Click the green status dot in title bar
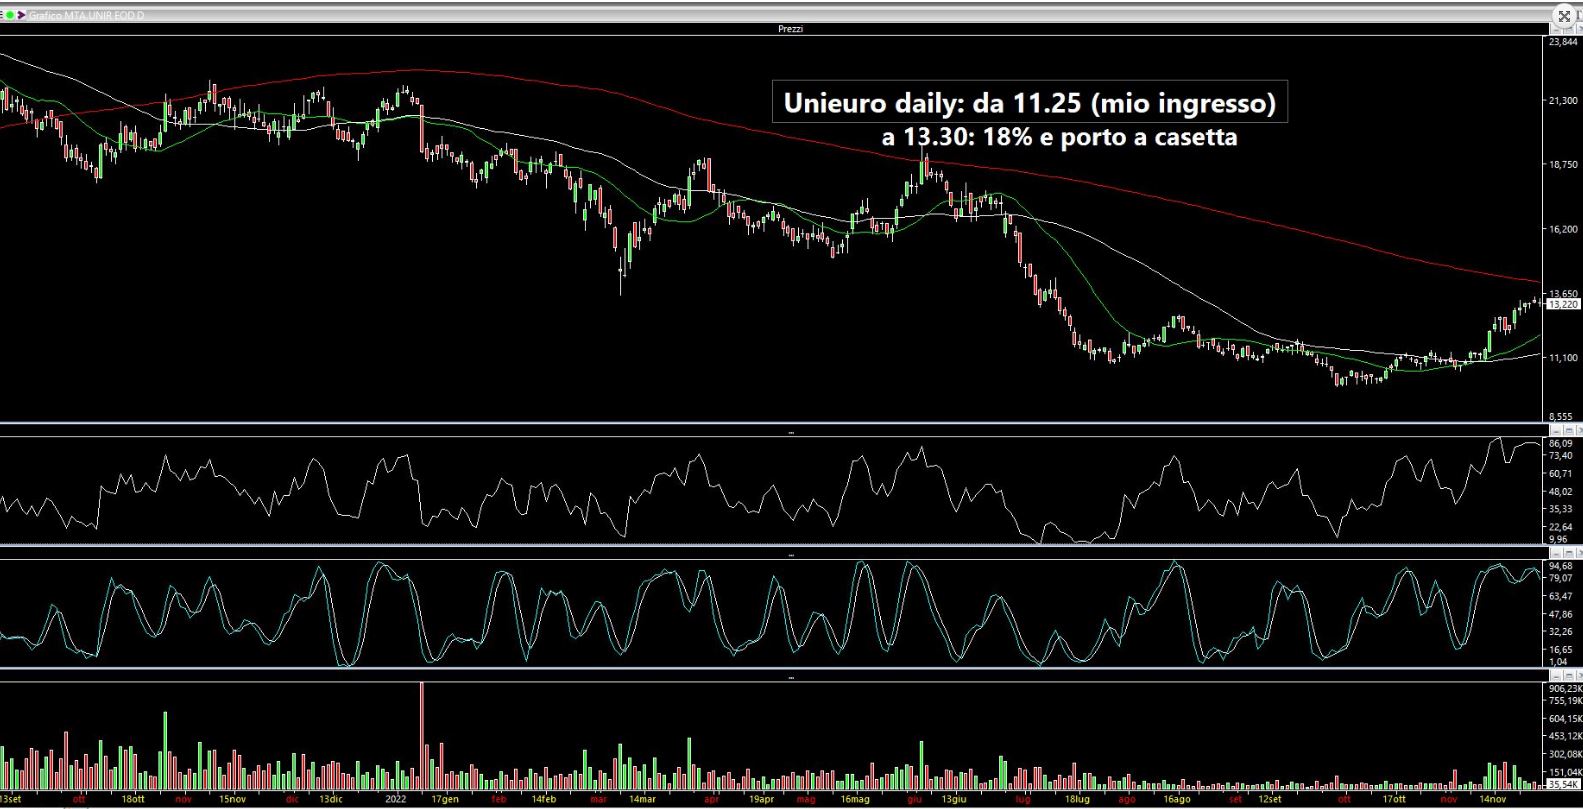The height and width of the screenshot is (809, 1583). pyautogui.click(x=10, y=15)
